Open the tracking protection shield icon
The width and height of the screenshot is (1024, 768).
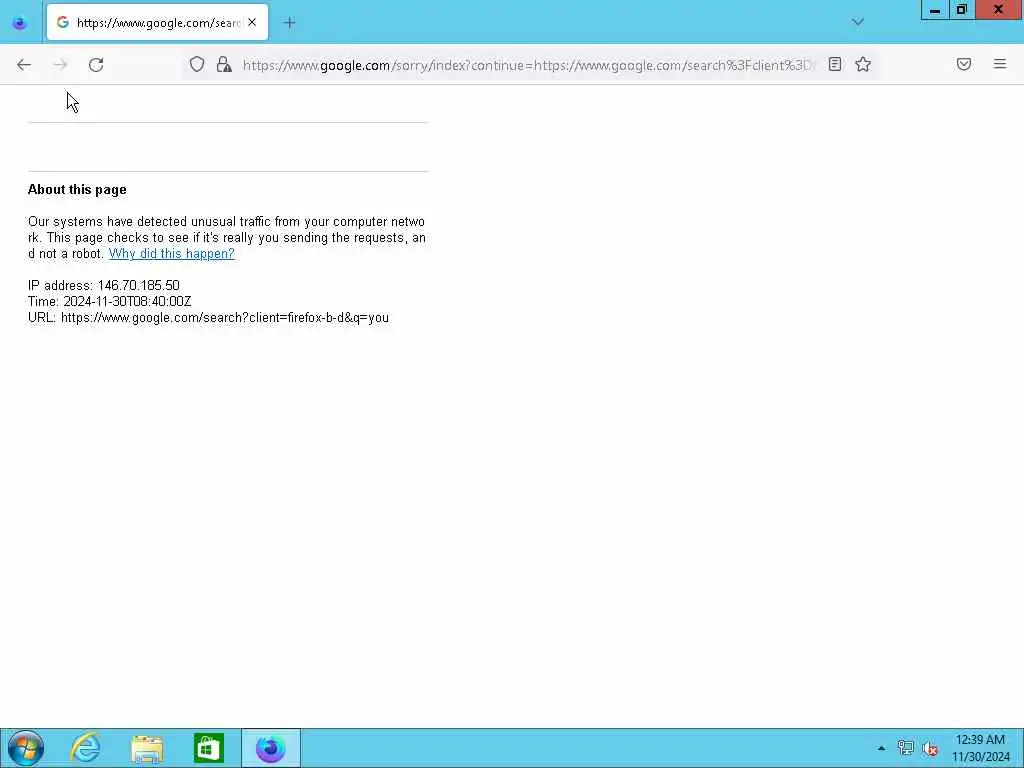point(197,64)
